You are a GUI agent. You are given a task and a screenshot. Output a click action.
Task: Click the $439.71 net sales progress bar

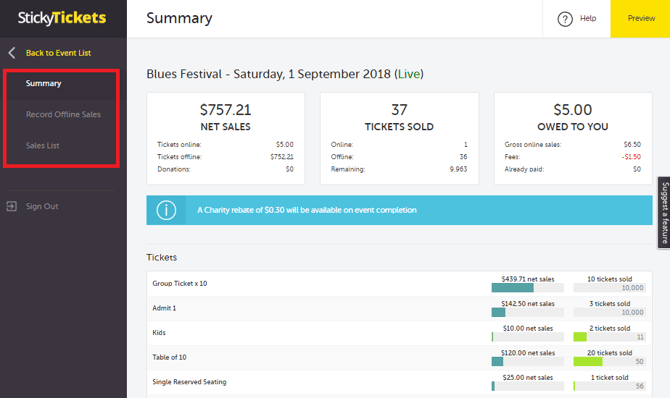(x=527, y=288)
